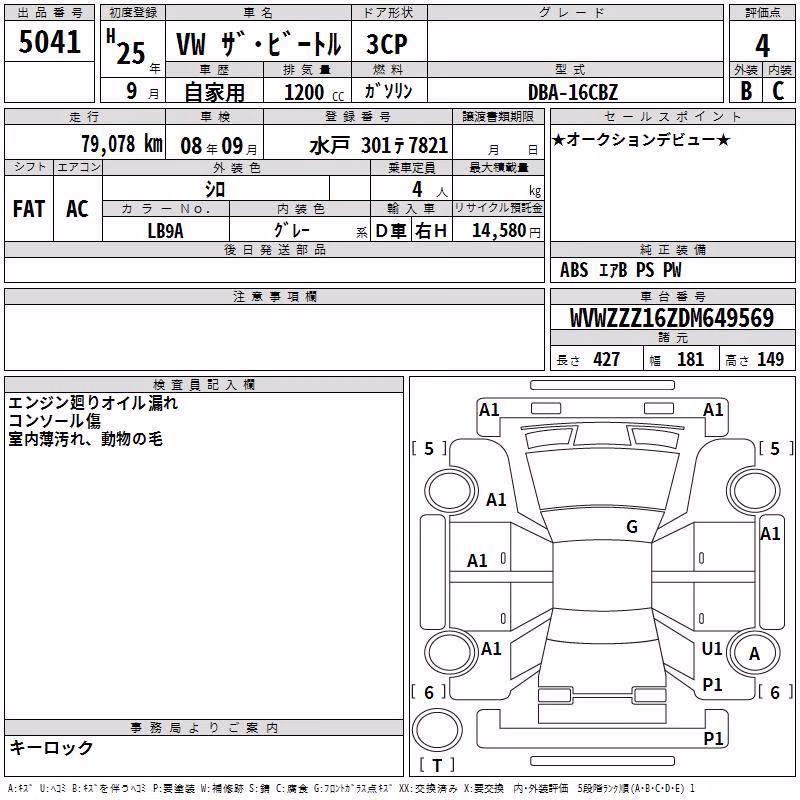This screenshot has height=800, width=800.
Task: Select the height value 149
Action: click(770, 359)
